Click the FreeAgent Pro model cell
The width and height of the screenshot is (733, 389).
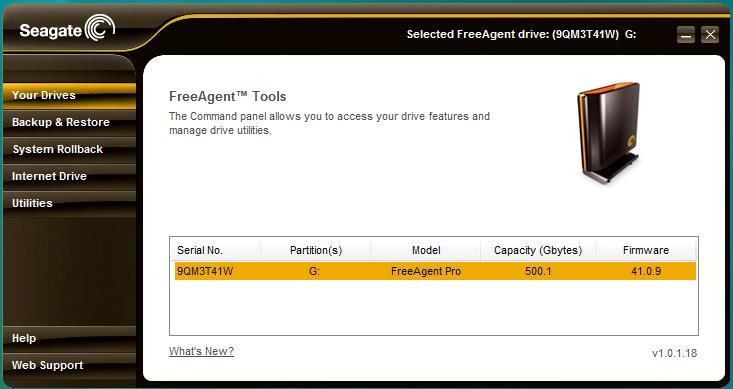click(x=425, y=271)
